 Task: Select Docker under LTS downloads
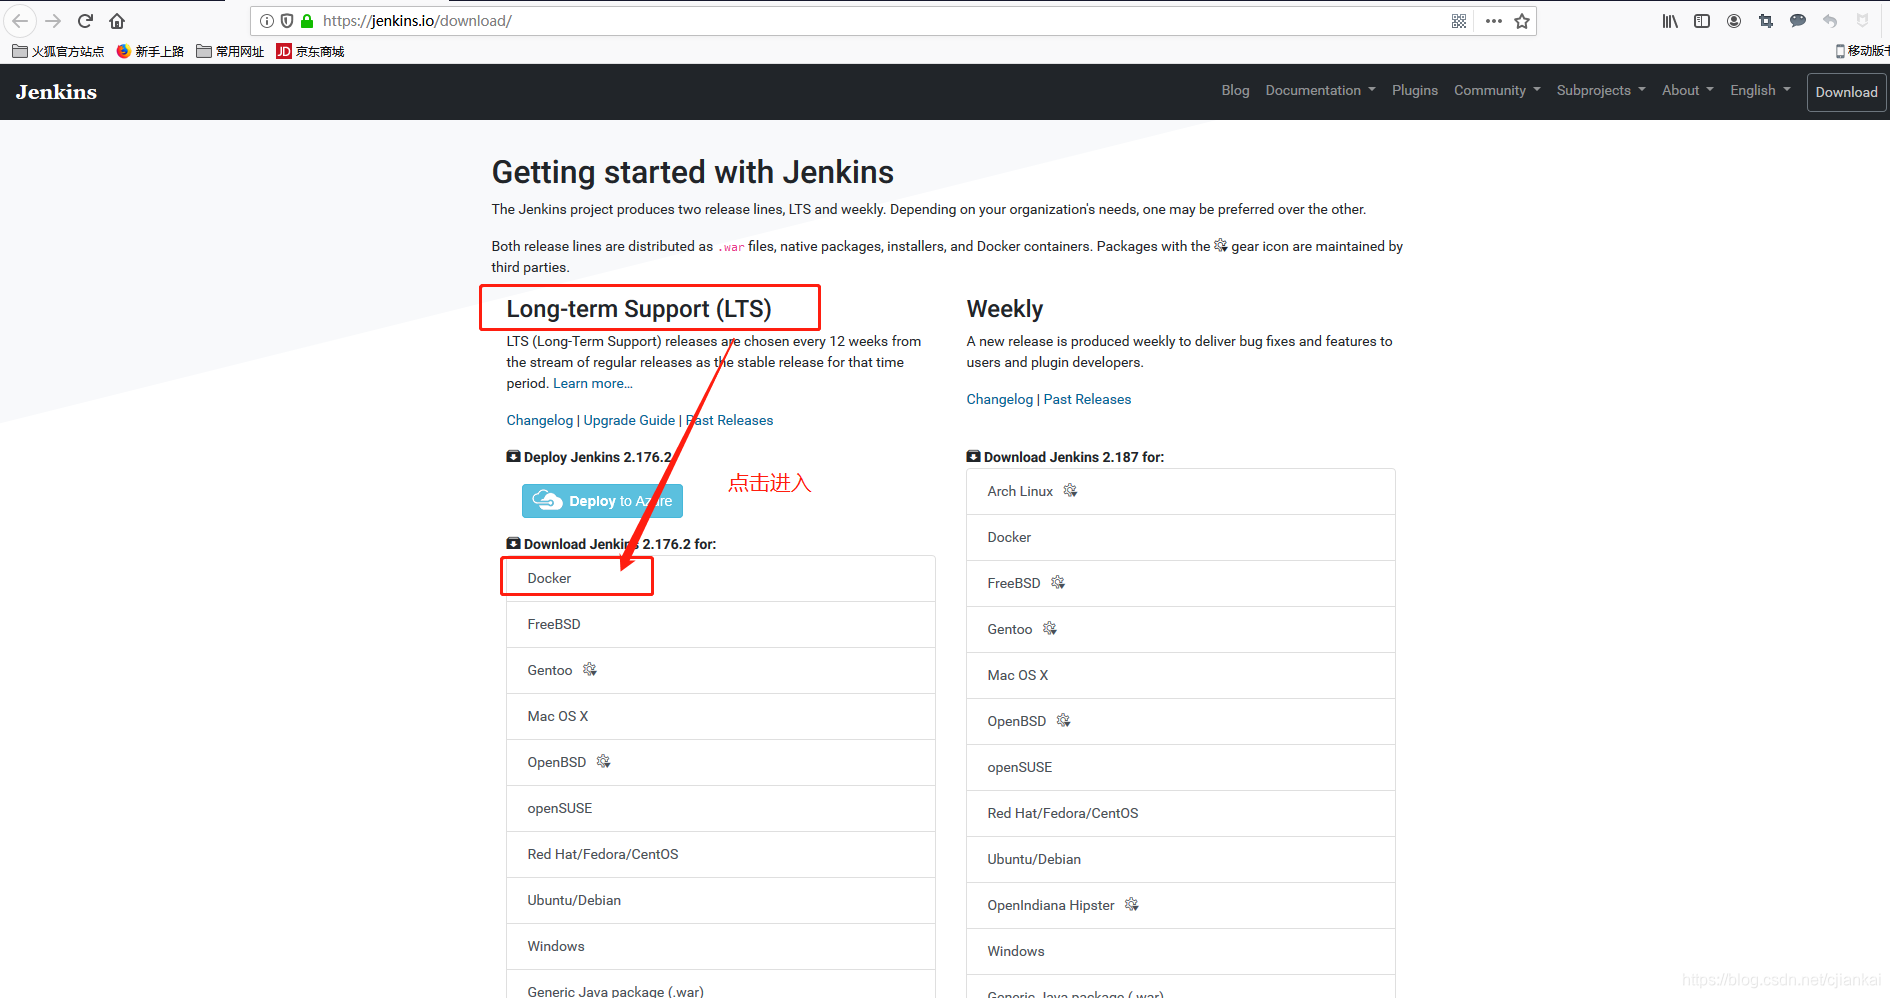[721, 578]
